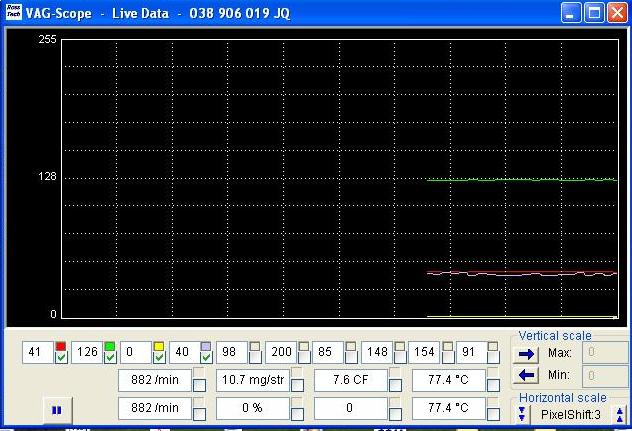The height and width of the screenshot is (431, 632).
Task: Click the yellow color swatch beside 0
Action: coord(159,346)
